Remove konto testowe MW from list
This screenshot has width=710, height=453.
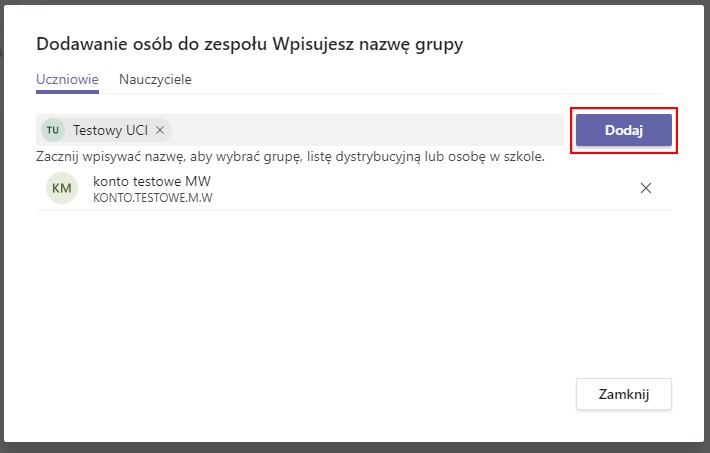pyautogui.click(x=646, y=188)
